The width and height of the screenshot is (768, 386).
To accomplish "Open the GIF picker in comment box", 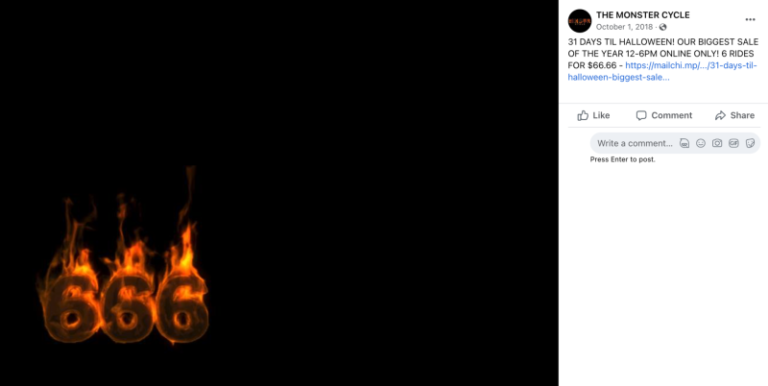I will (x=733, y=143).
